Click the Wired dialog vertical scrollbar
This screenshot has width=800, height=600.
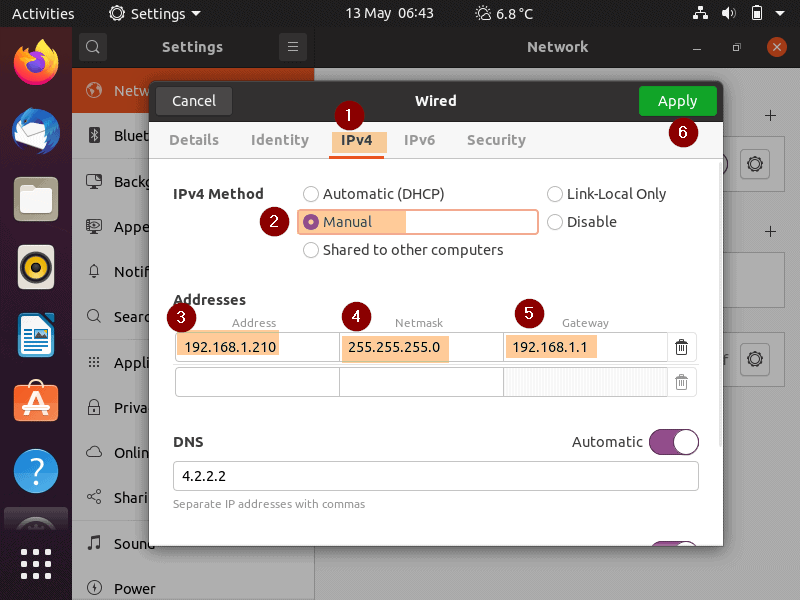click(x=720, y=304)
